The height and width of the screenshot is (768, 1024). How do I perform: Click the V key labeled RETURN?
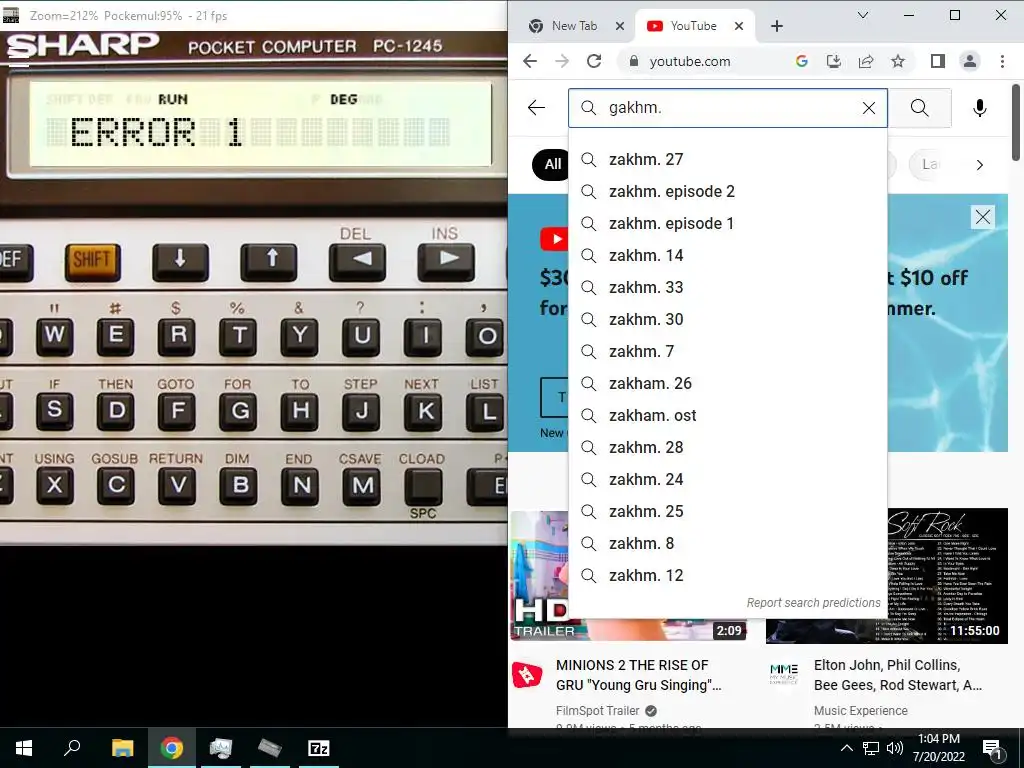click(177, 486)
